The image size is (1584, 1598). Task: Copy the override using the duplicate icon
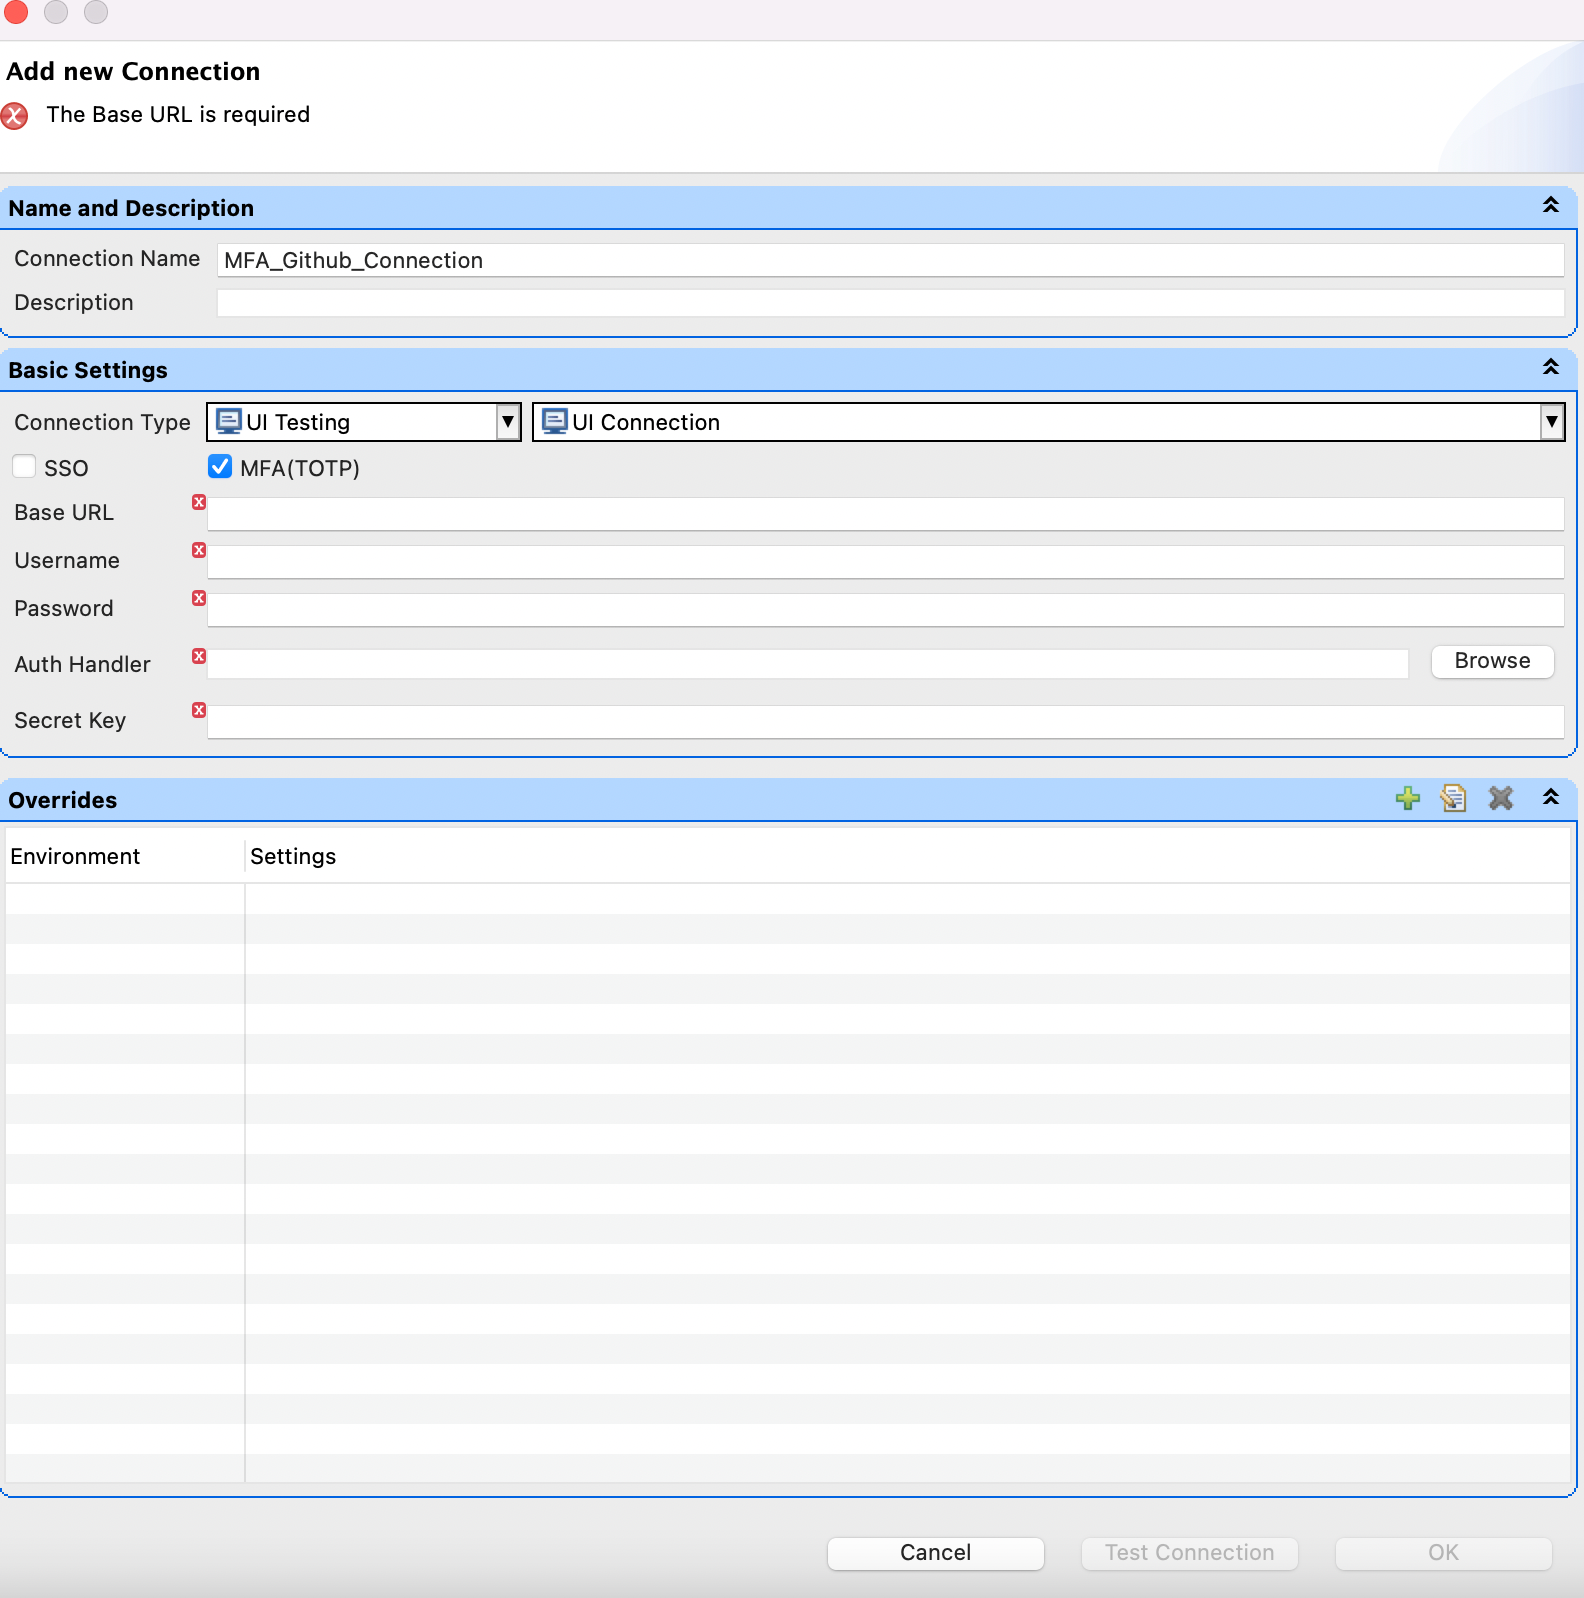(1454, 798)
